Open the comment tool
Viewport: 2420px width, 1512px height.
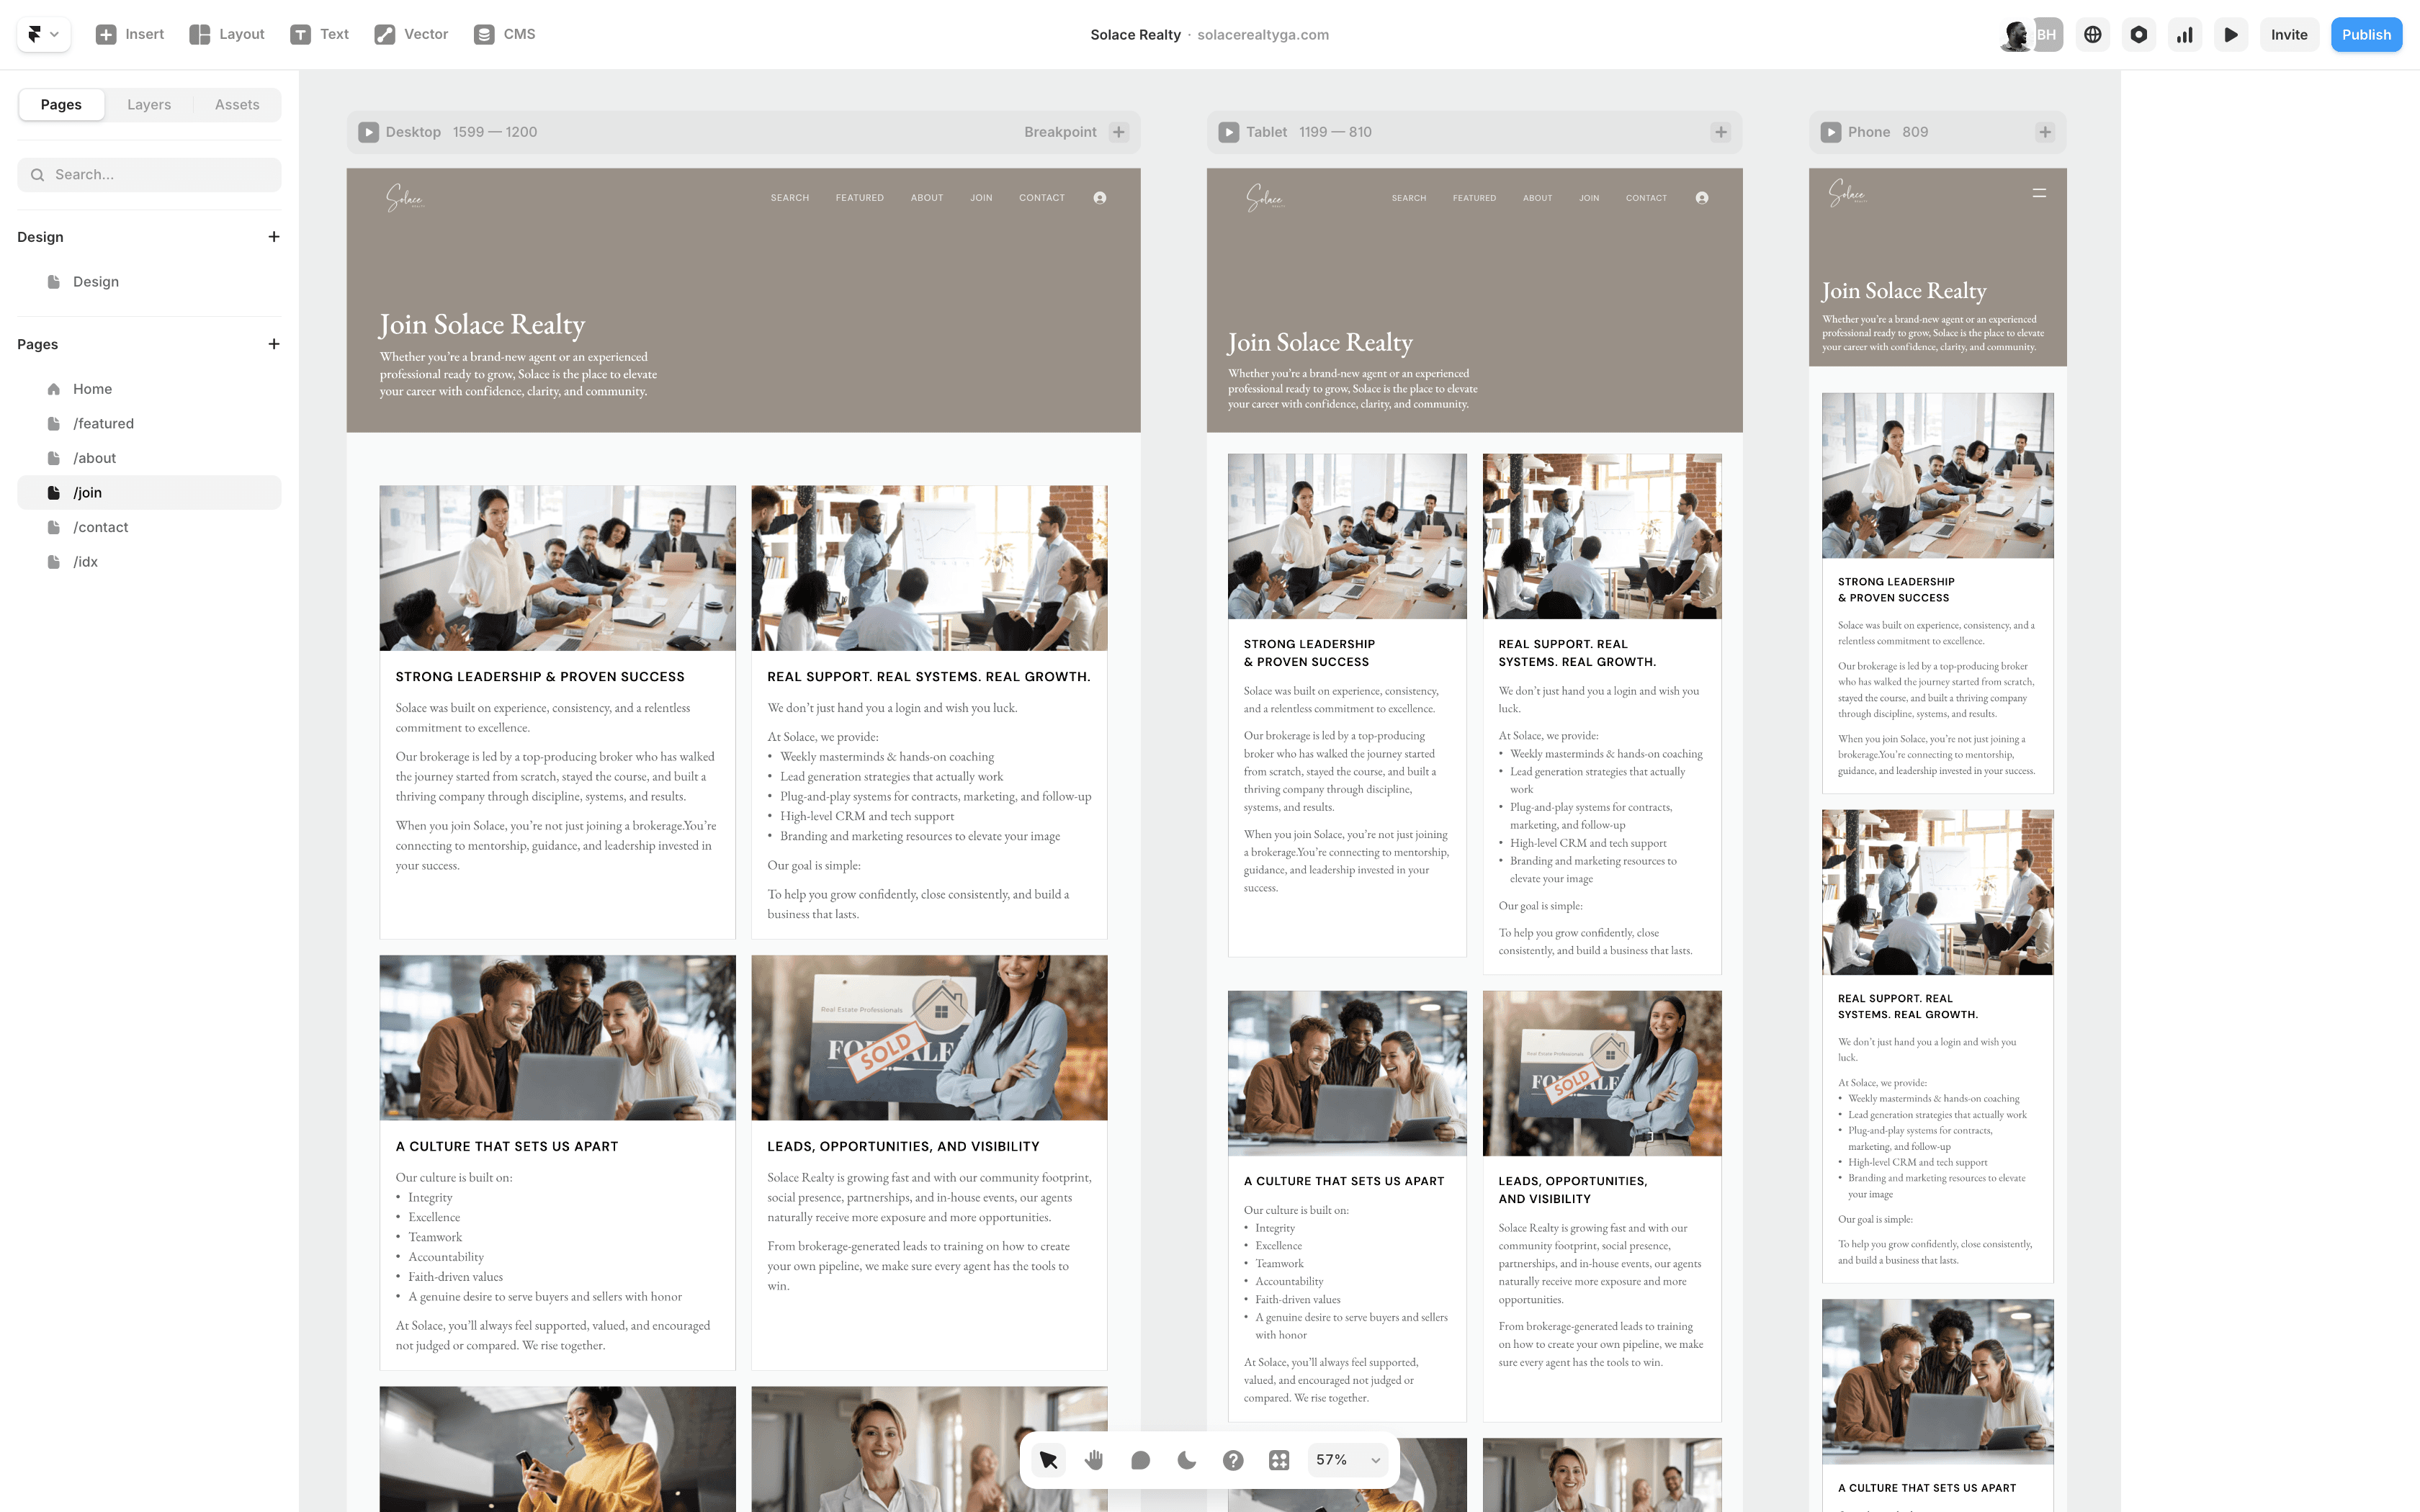pyautogui.click(x=1140, y=1460)
